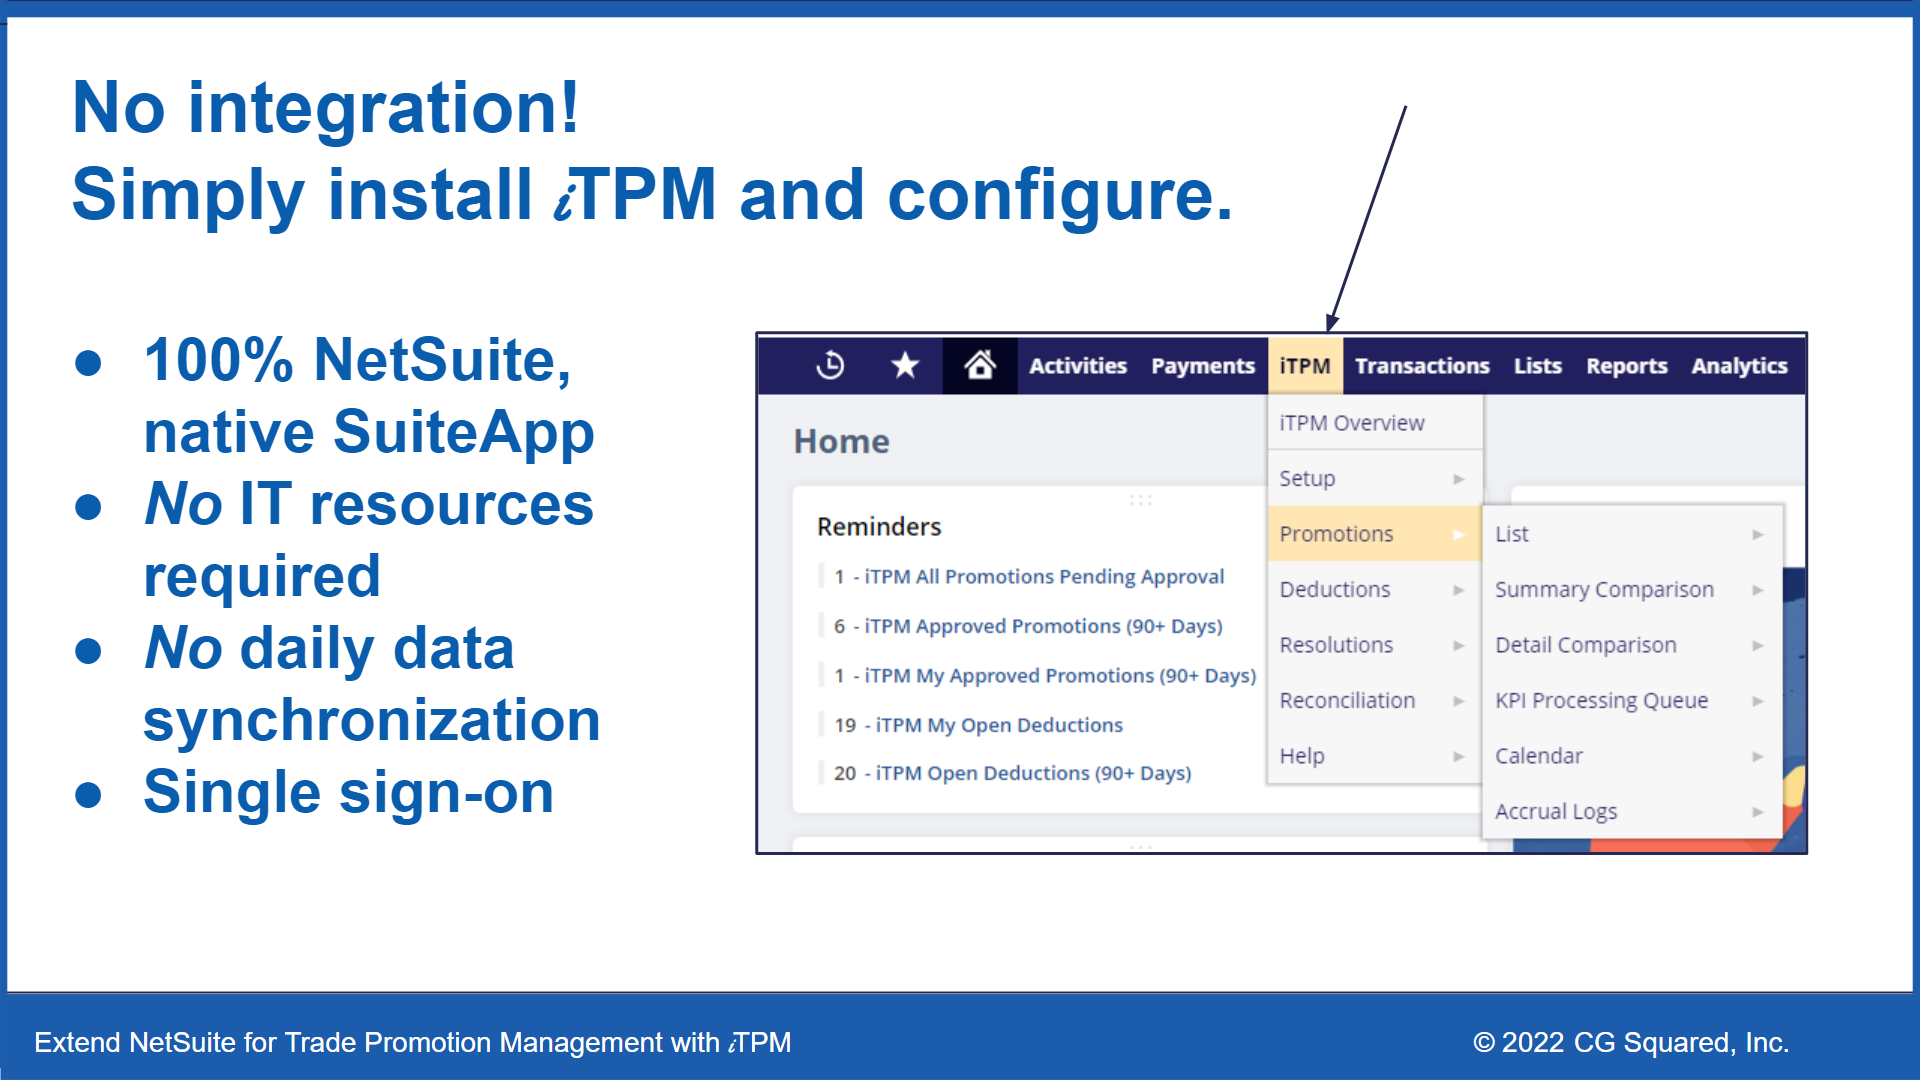The width and height of the screenshot is (1920, 1080).
Task: Click iTPM Open Deductions (90+ Days) link
Action: pos(1032,773)
